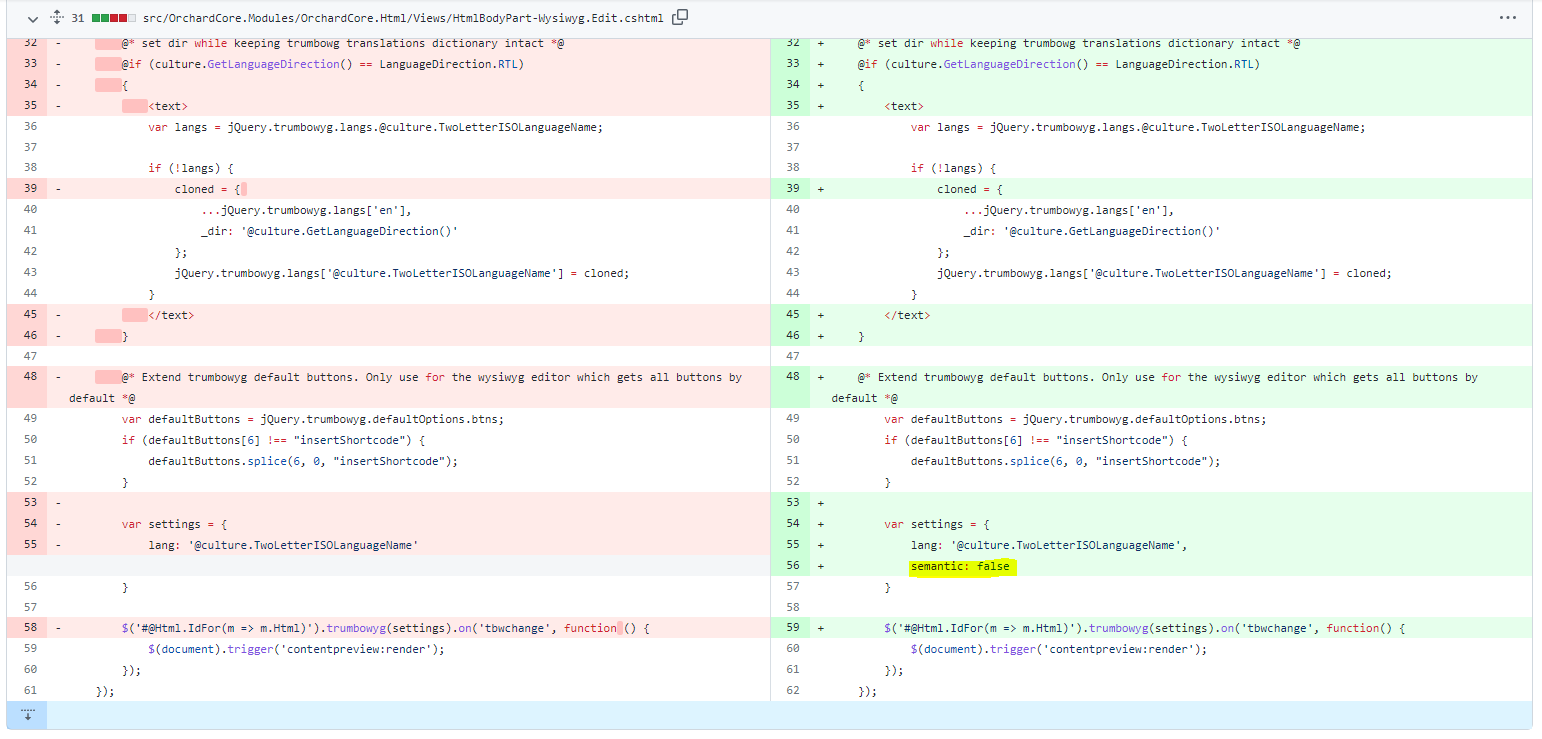
Task: Click left pane 'if (!langs) {' line
Action: [x=192, y=168]
